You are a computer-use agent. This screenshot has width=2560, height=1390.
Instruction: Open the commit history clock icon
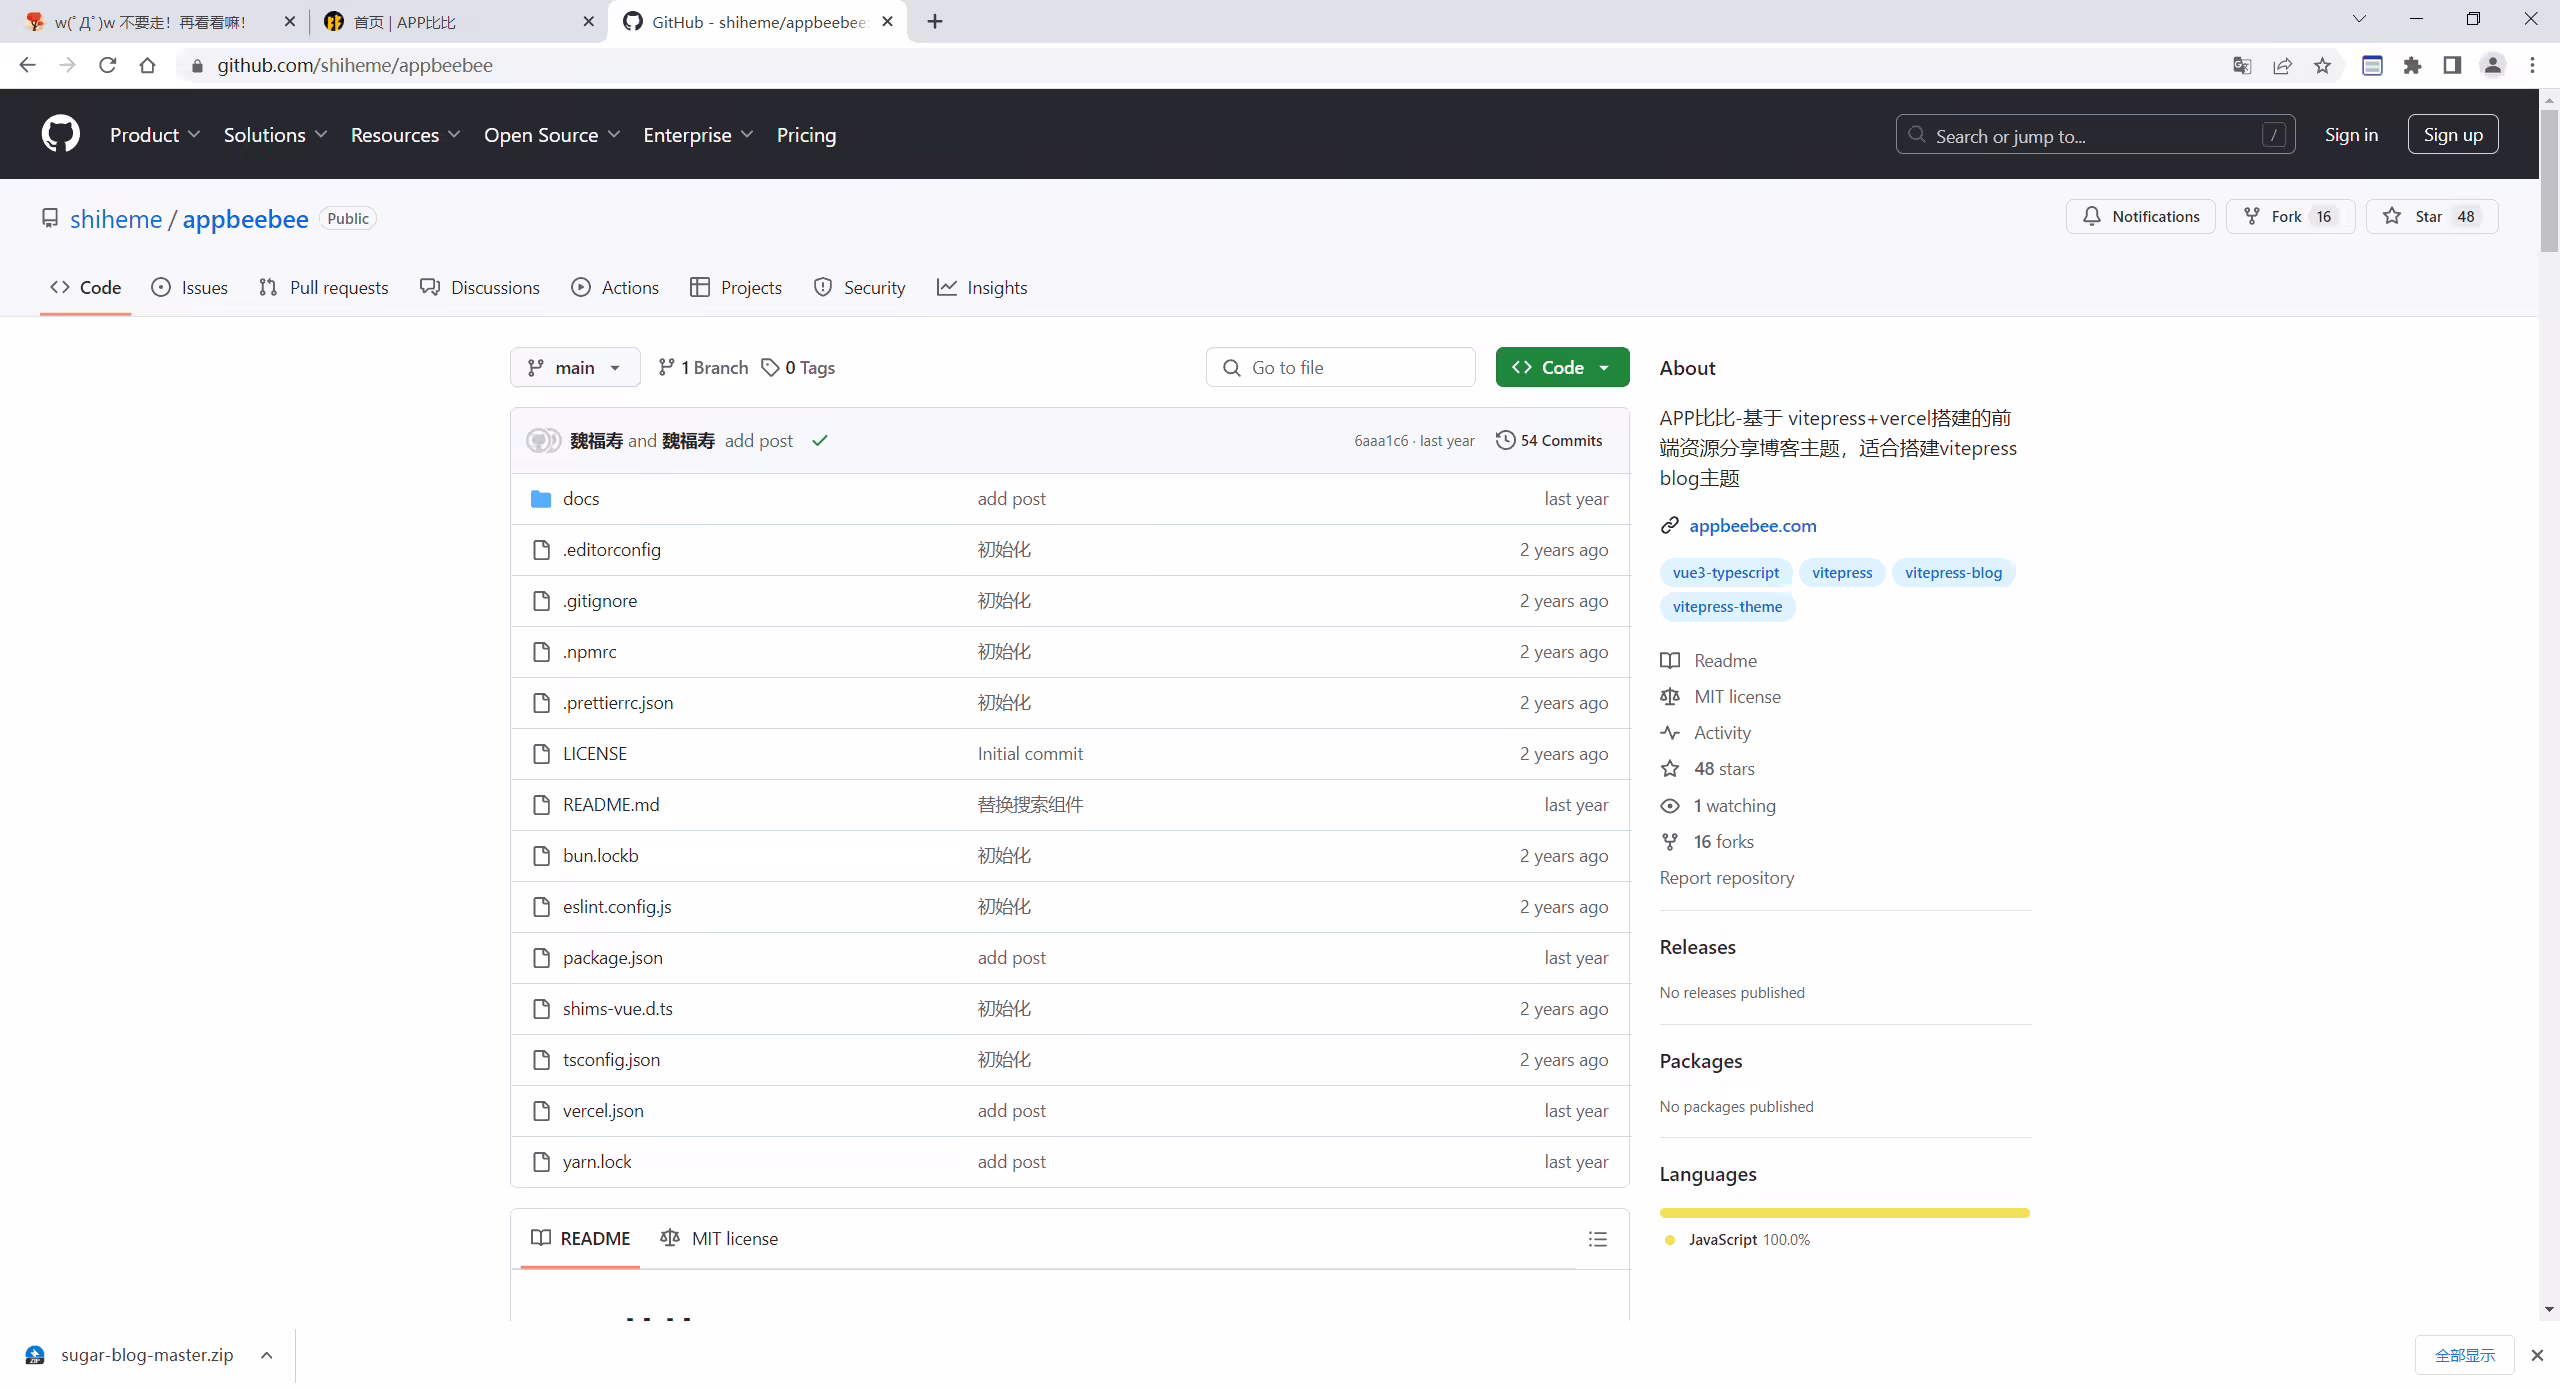click(x=1505, y=440)
